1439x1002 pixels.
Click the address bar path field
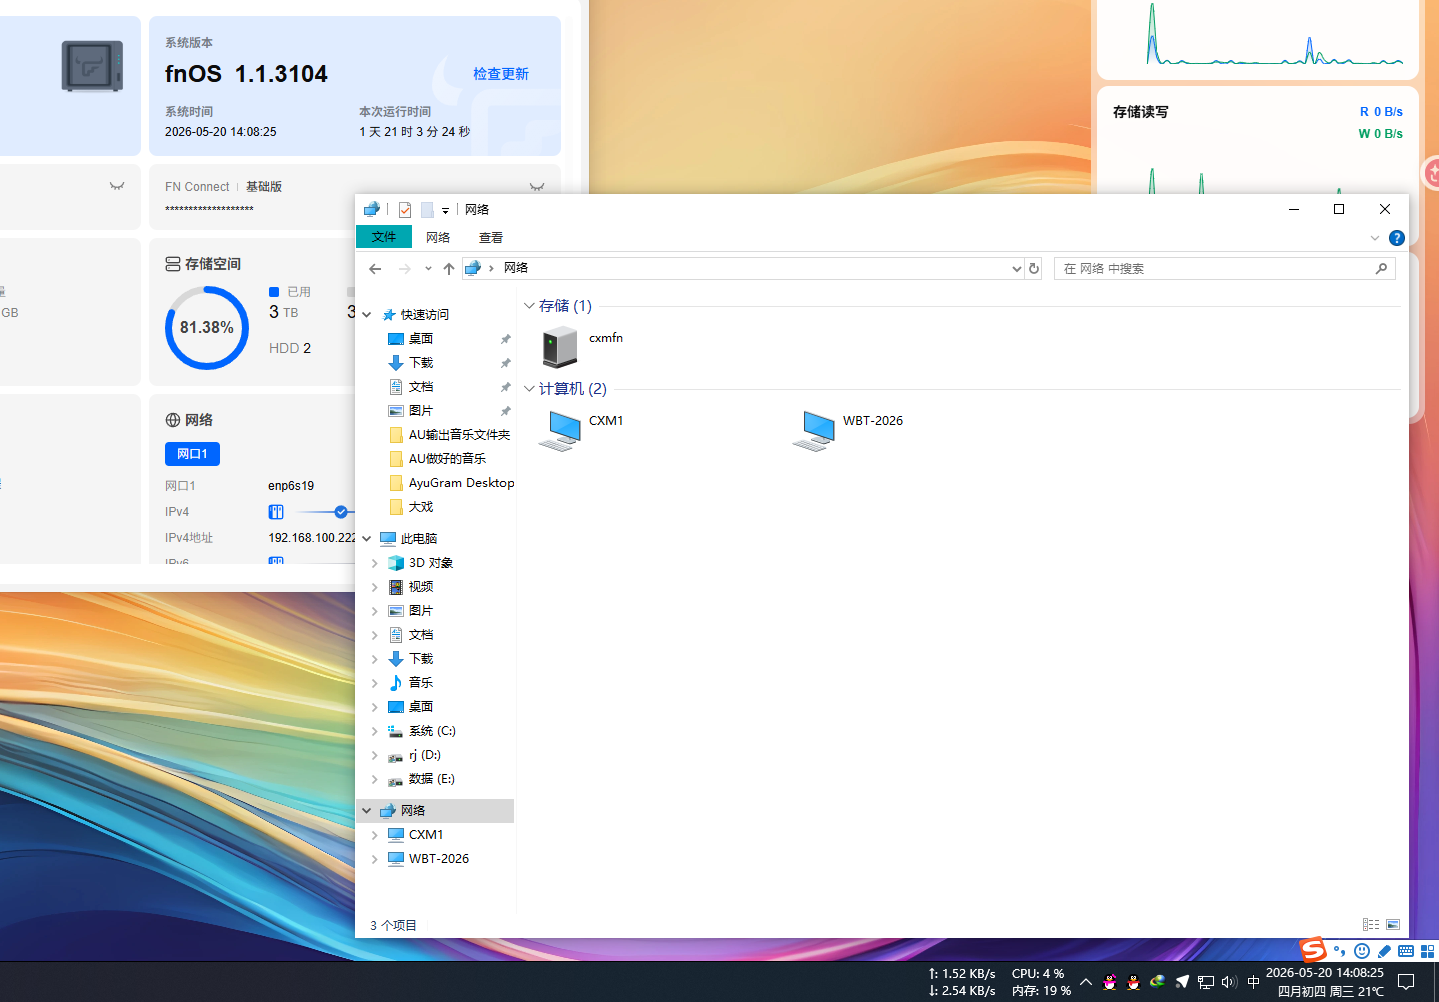click(744, 268)
